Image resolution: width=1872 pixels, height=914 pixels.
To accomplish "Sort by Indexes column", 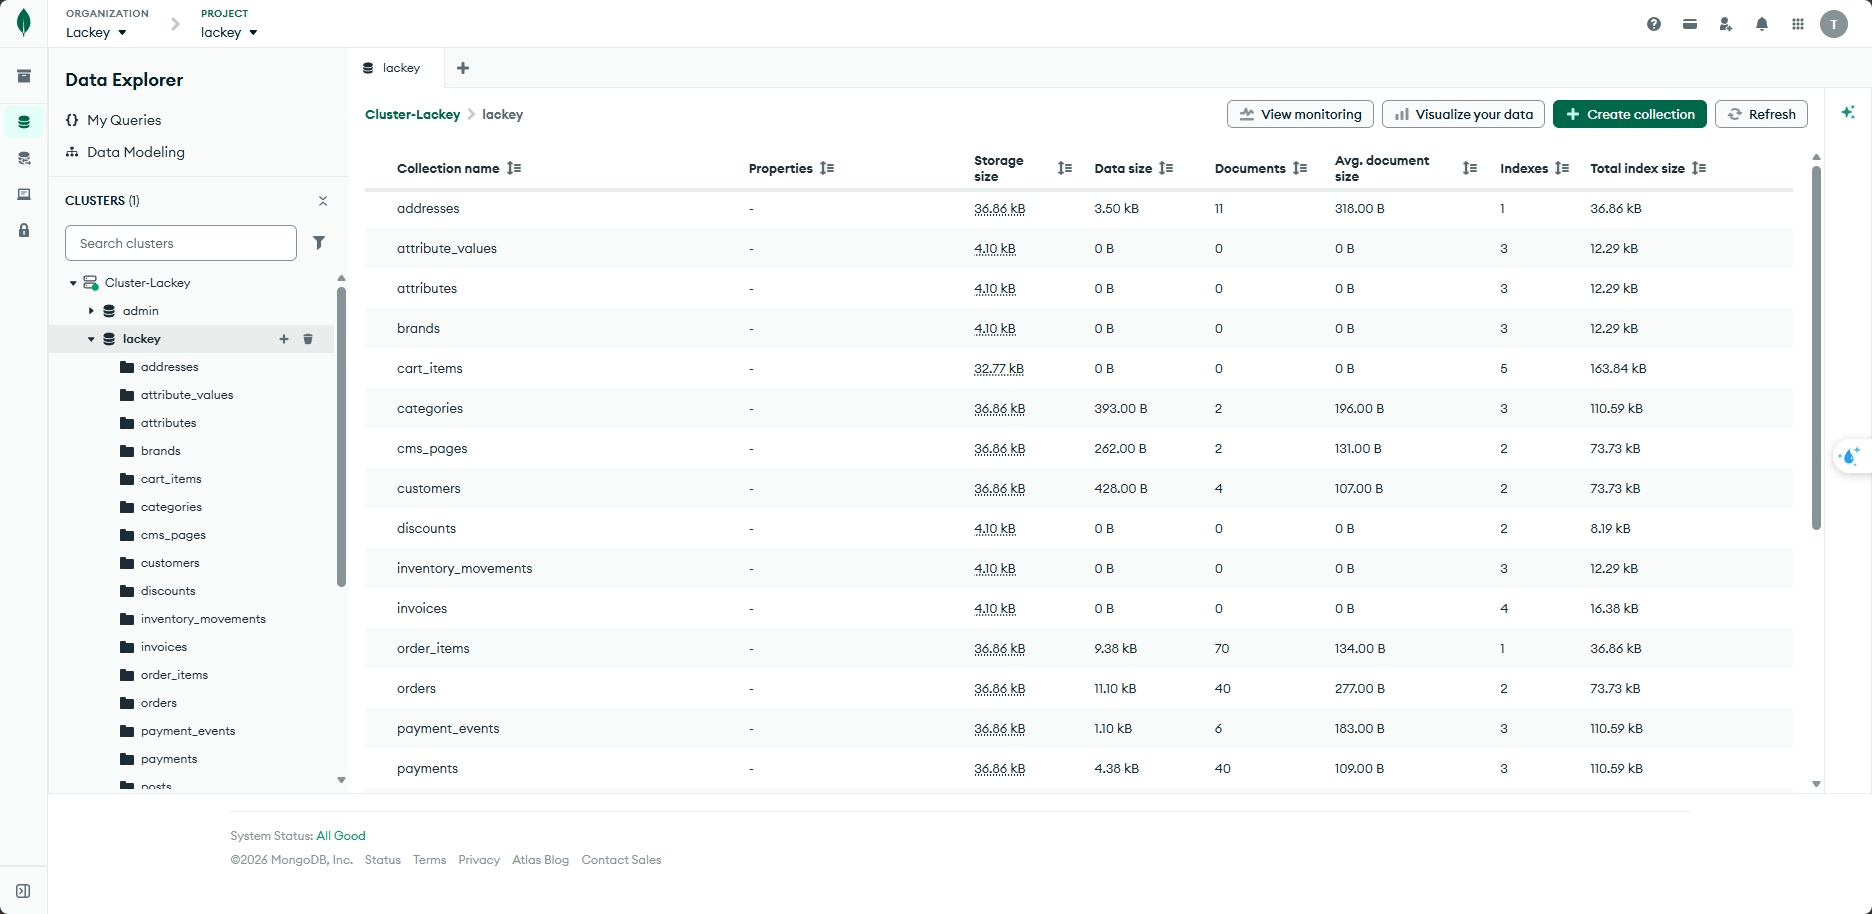I will (x=1562, y=168).
